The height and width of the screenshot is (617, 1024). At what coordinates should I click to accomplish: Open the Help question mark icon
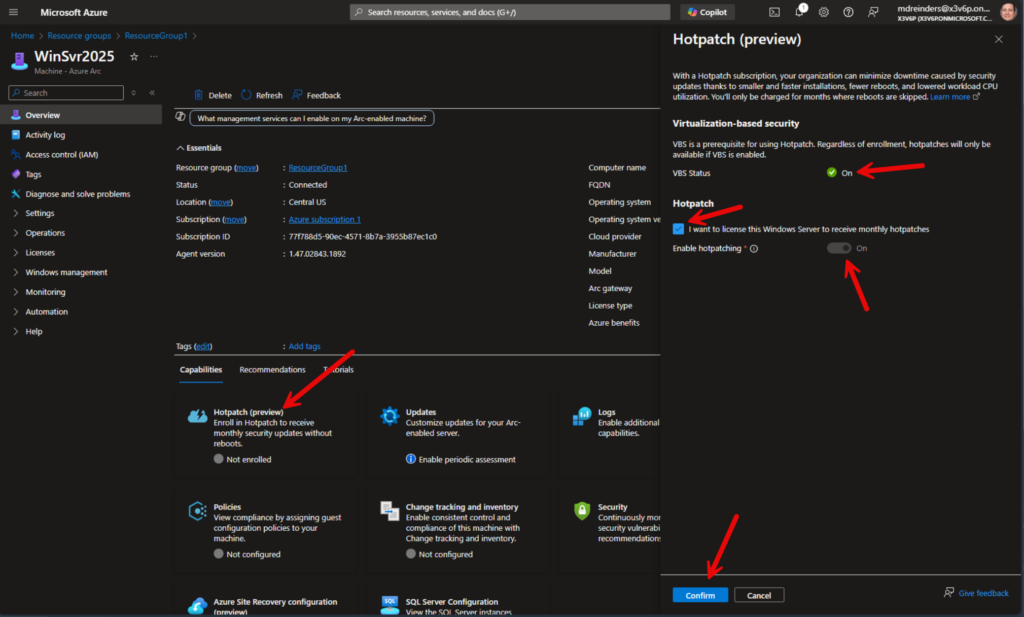[x=848, y=12]
